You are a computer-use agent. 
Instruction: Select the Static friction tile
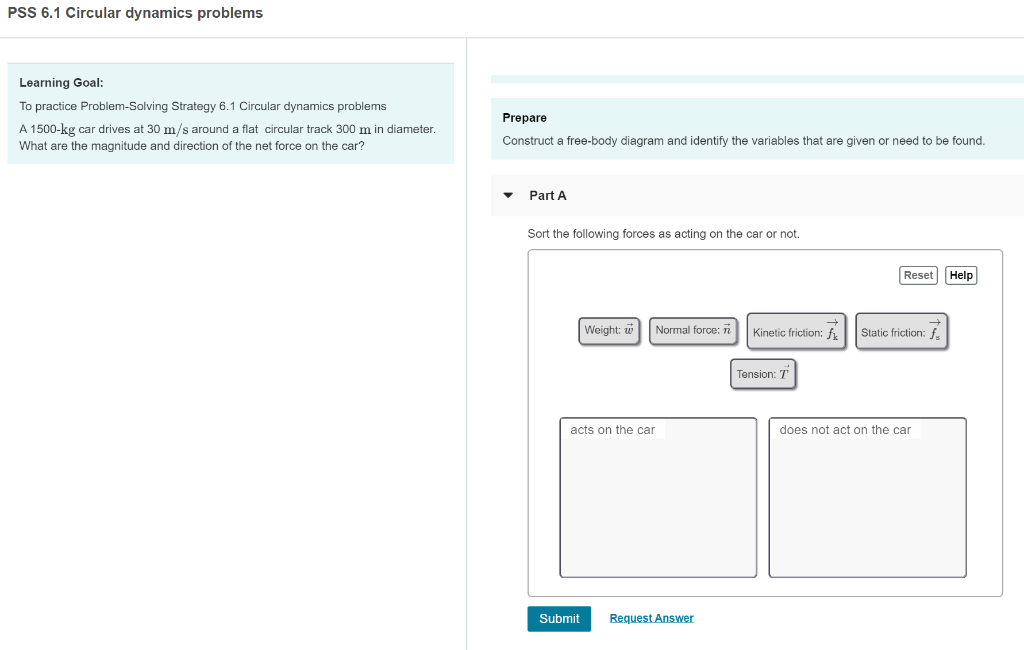tap(901, 330)
